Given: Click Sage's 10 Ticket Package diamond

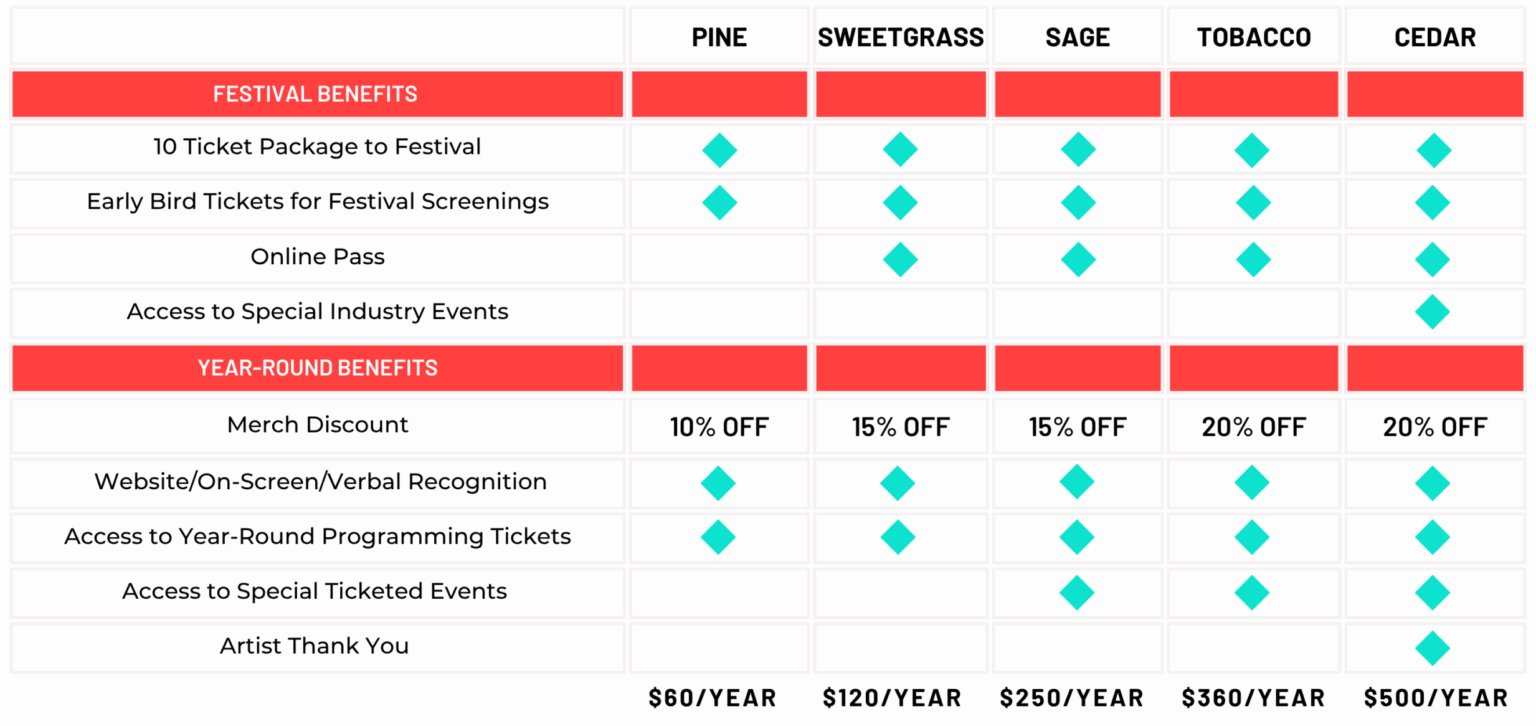Looking at the screenshot, I should 1078,151.
